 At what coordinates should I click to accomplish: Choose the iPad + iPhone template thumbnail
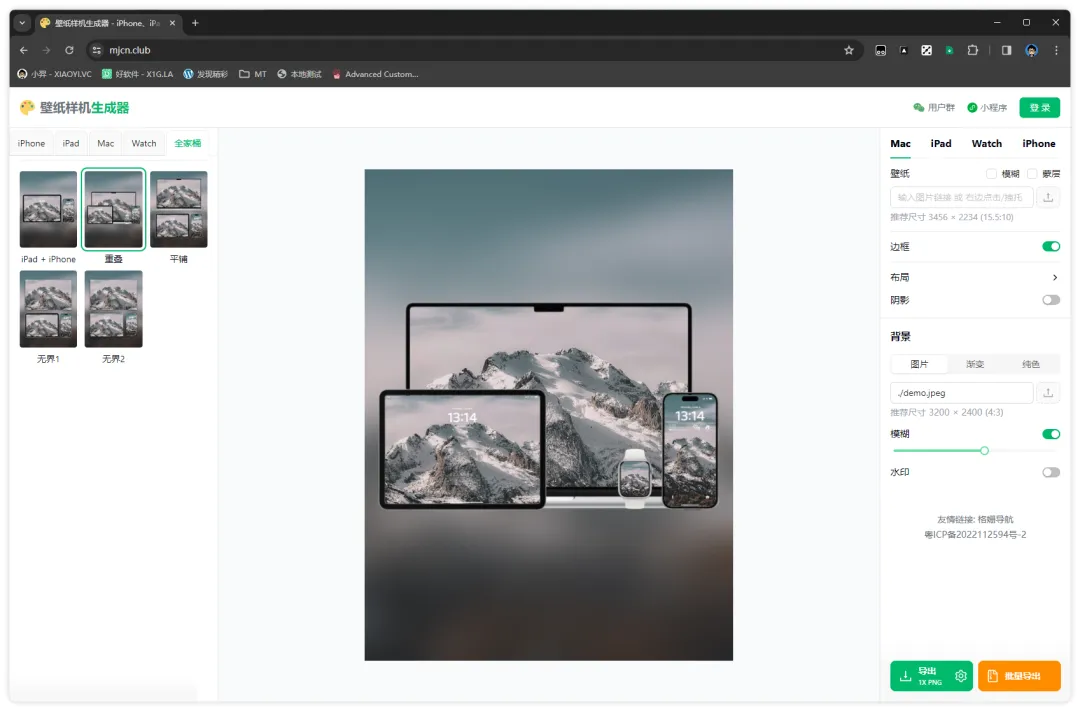(48, 209)
